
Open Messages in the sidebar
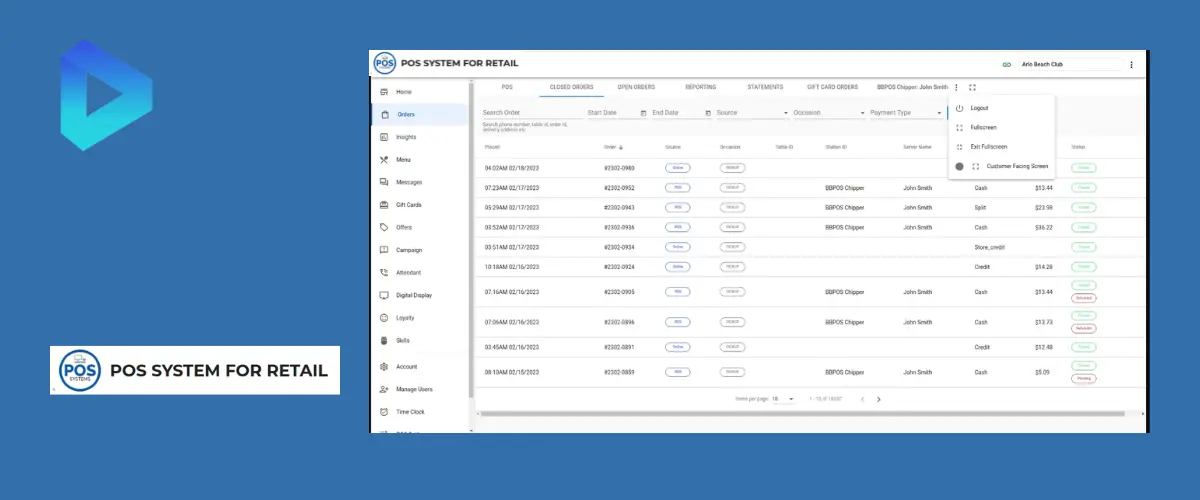pyautogui.click(x=418, y=182)
